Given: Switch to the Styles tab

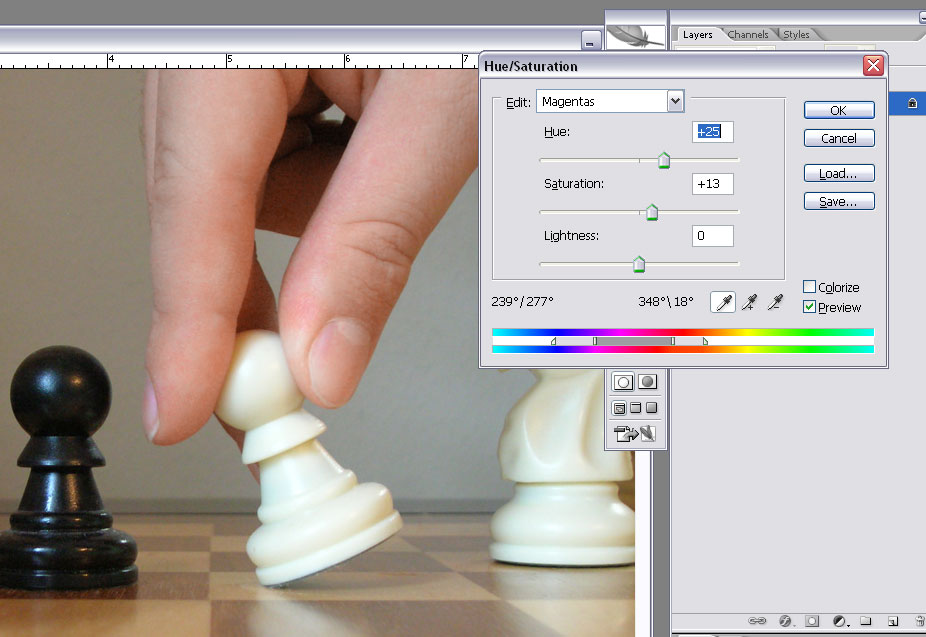Looking at the screenshot, I should (796, 35).
